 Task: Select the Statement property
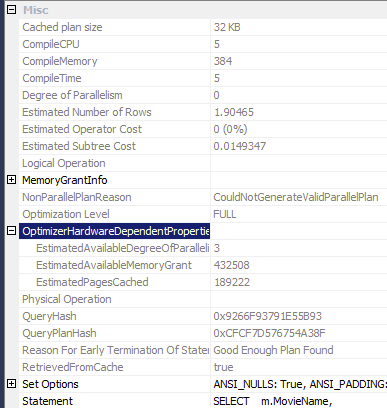(47, 401)
